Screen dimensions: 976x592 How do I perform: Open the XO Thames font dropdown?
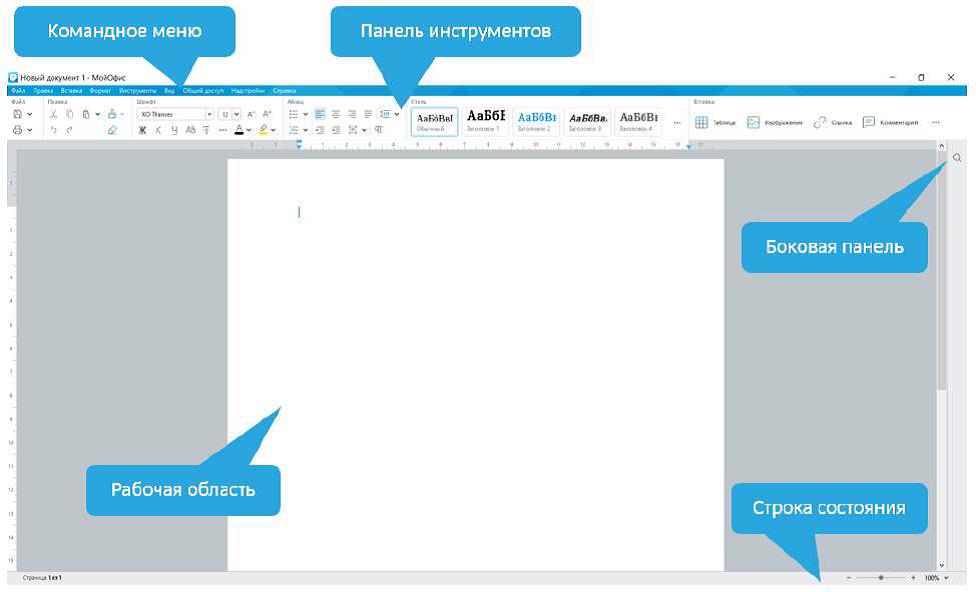point(209,114)
